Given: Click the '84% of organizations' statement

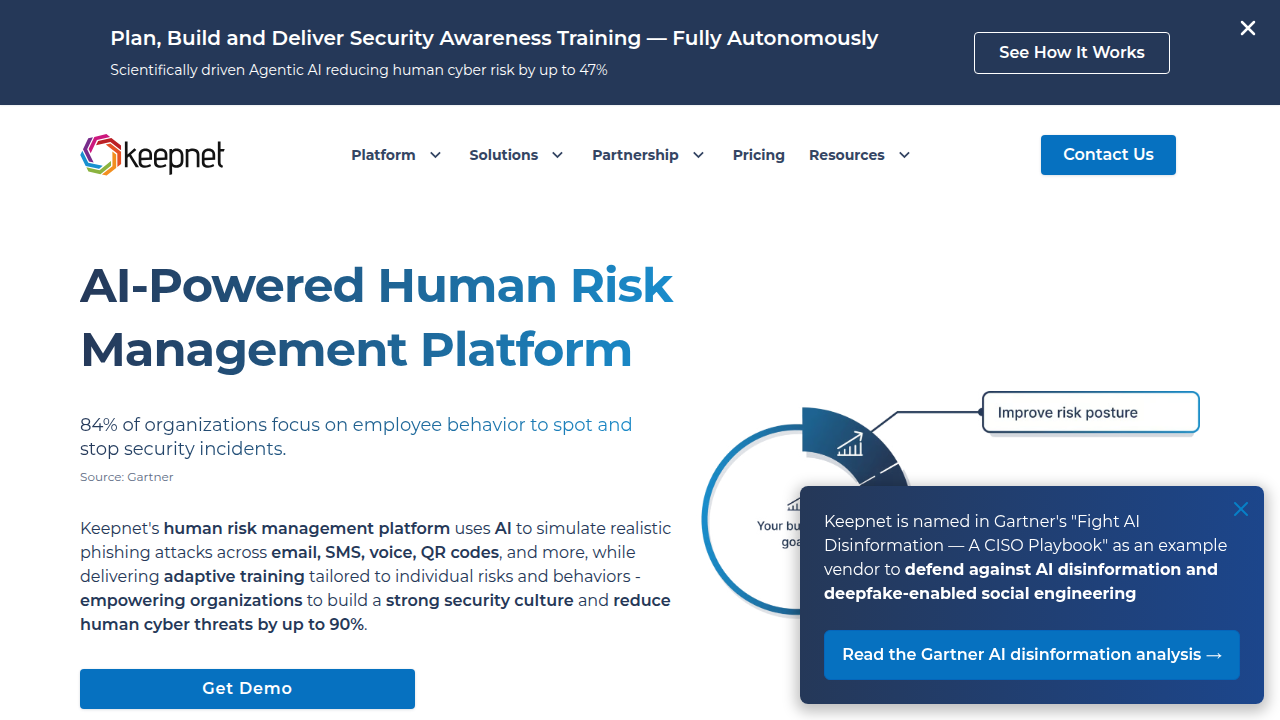Looking at the screenshot, I should coord(356,437).
